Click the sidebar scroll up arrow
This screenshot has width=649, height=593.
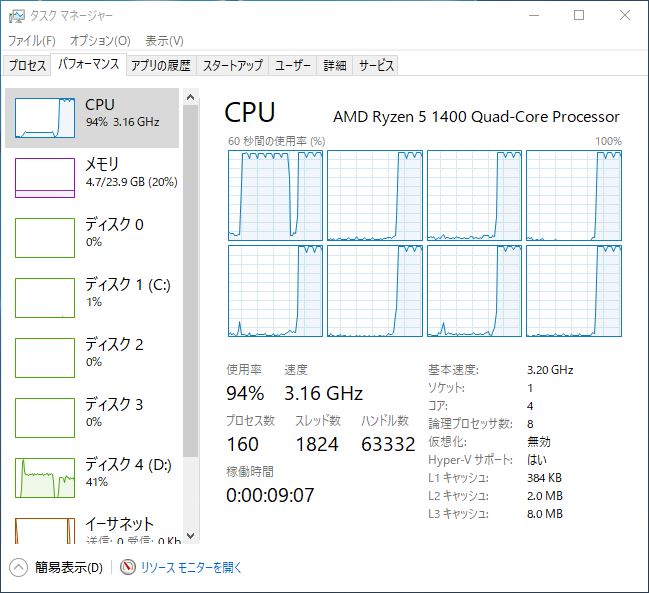pyautogui.click(x=190, y=97)
